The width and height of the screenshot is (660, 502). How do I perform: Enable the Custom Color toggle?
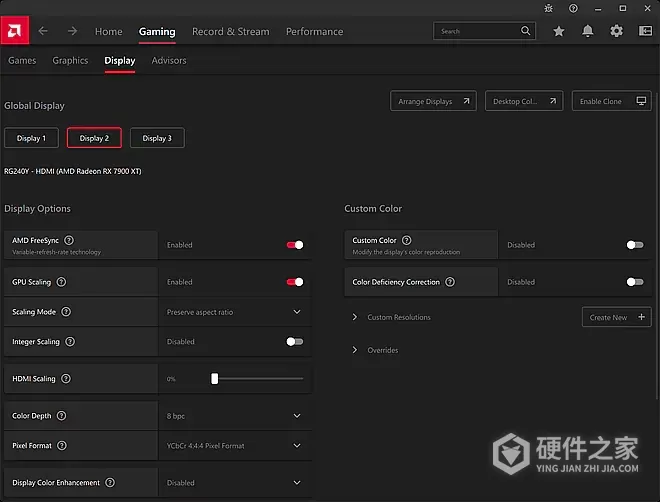pyautogui.click(x=635, y=245)
